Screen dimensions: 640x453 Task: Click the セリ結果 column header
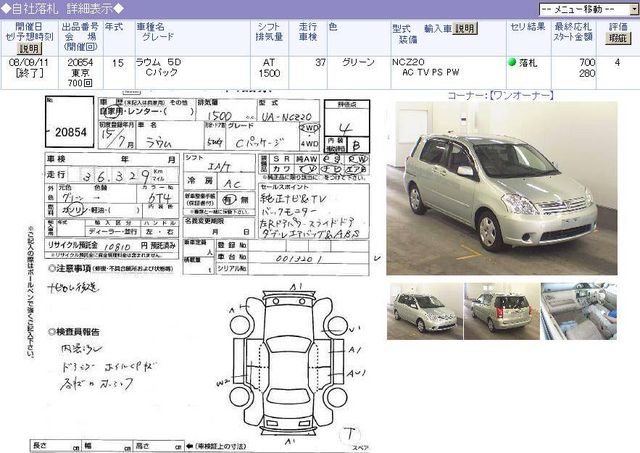[528, 27]
